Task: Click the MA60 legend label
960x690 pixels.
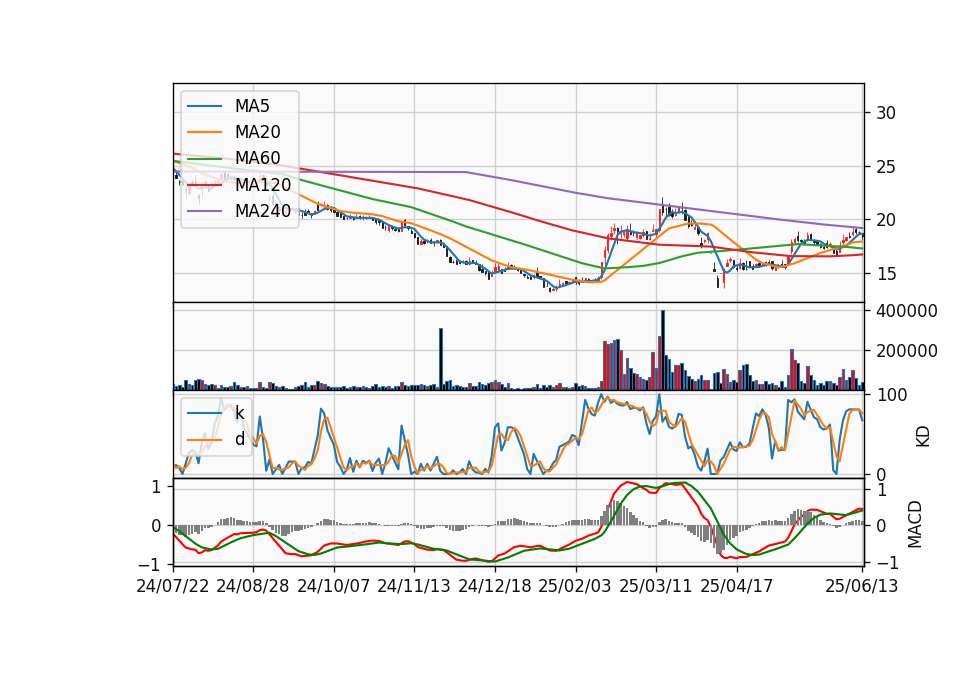Action: pyautogui.click(x=257, y=158)
